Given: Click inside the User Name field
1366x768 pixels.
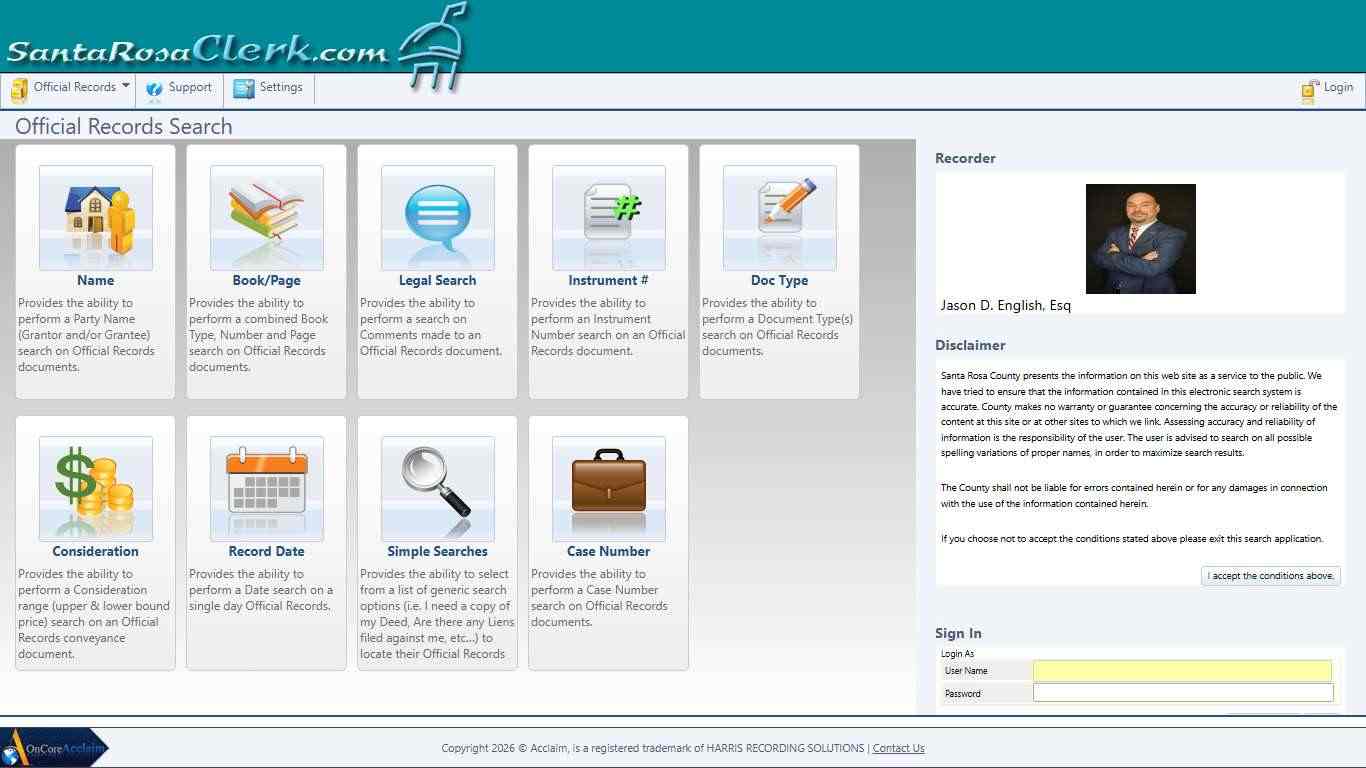Looking at the screenshot, I should 1182,670.
